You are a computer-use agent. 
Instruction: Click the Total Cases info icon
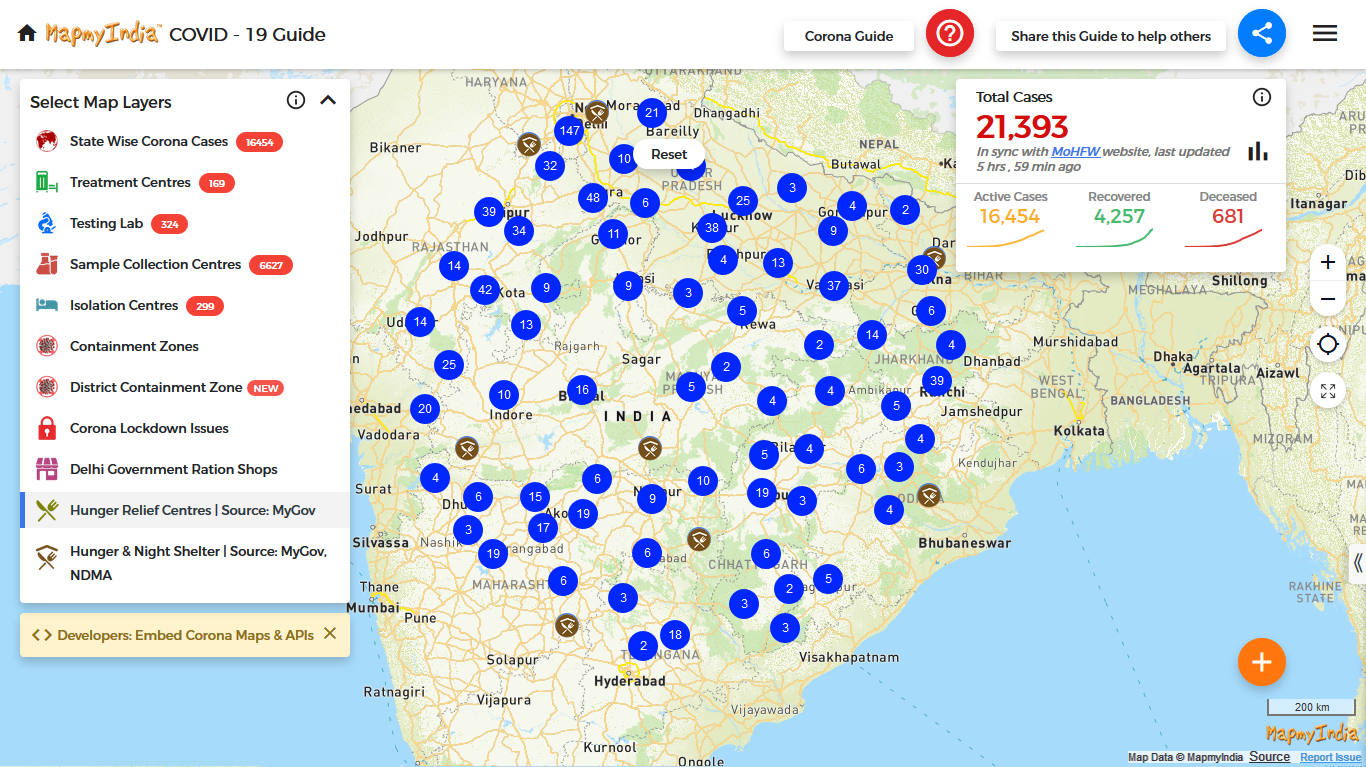click(1262, 97)
